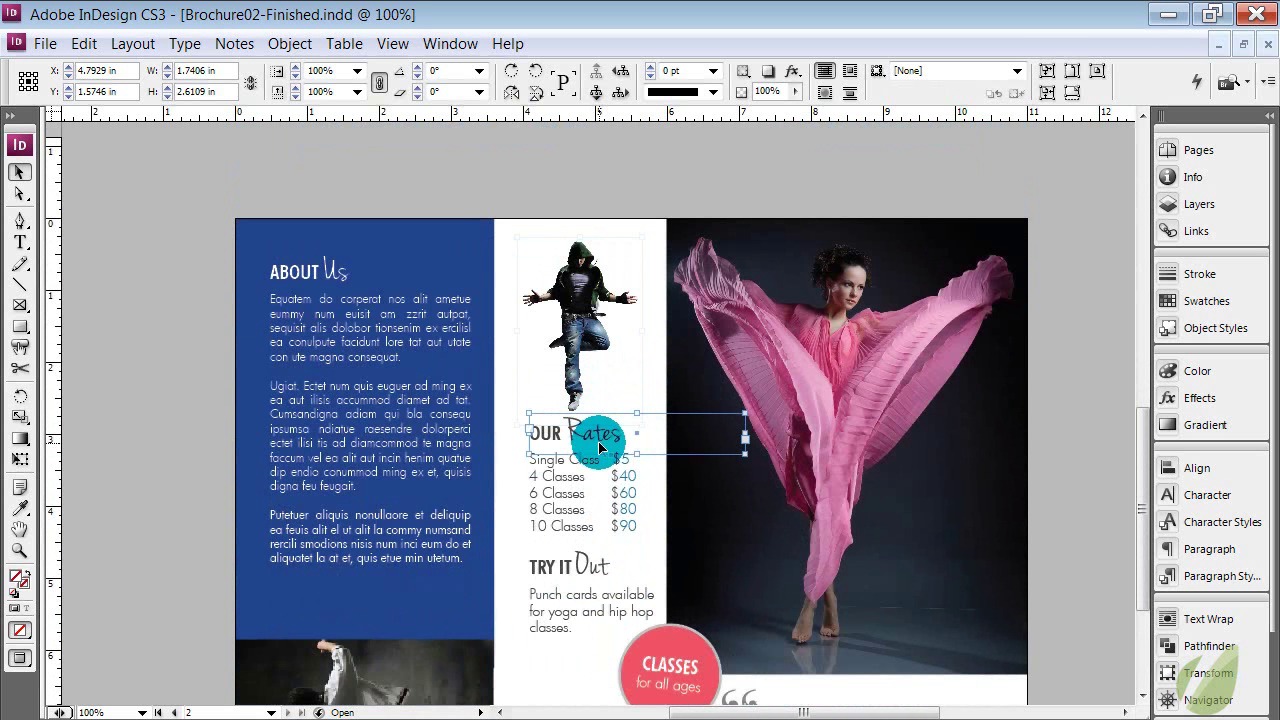Click the Eyedropper tool
The height and width of the screenshot is (720, 1280).
click(20, 508)
